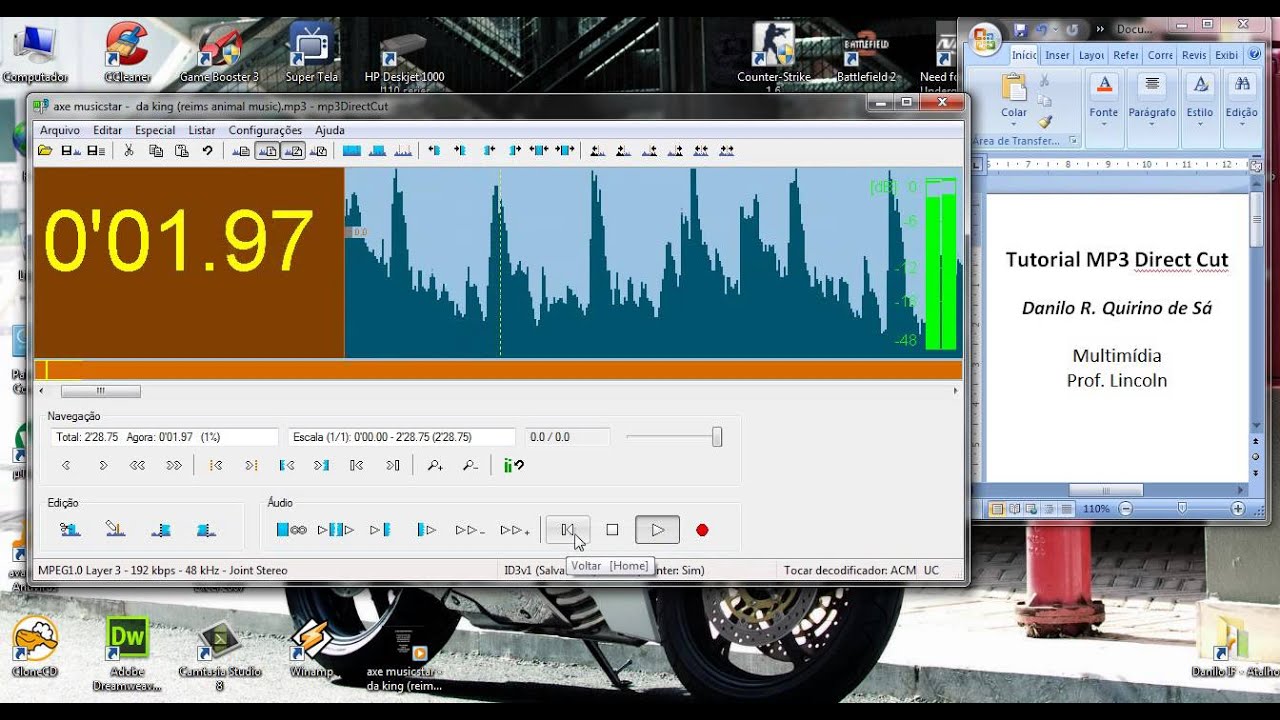1280x720 pixels.
Task: Click the Word zoom in plus button
Action: coord(1239,509)
